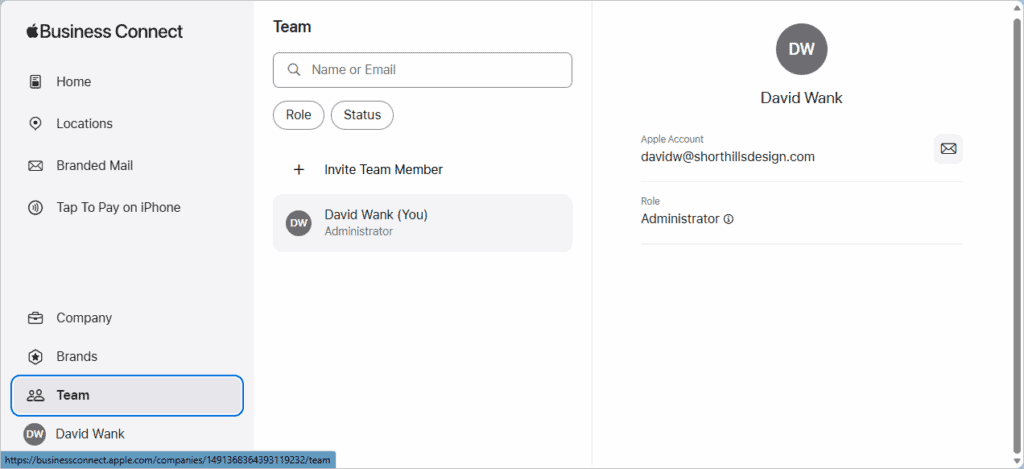
Task: Open the Team section in sidebar
Action: [127, 395]
